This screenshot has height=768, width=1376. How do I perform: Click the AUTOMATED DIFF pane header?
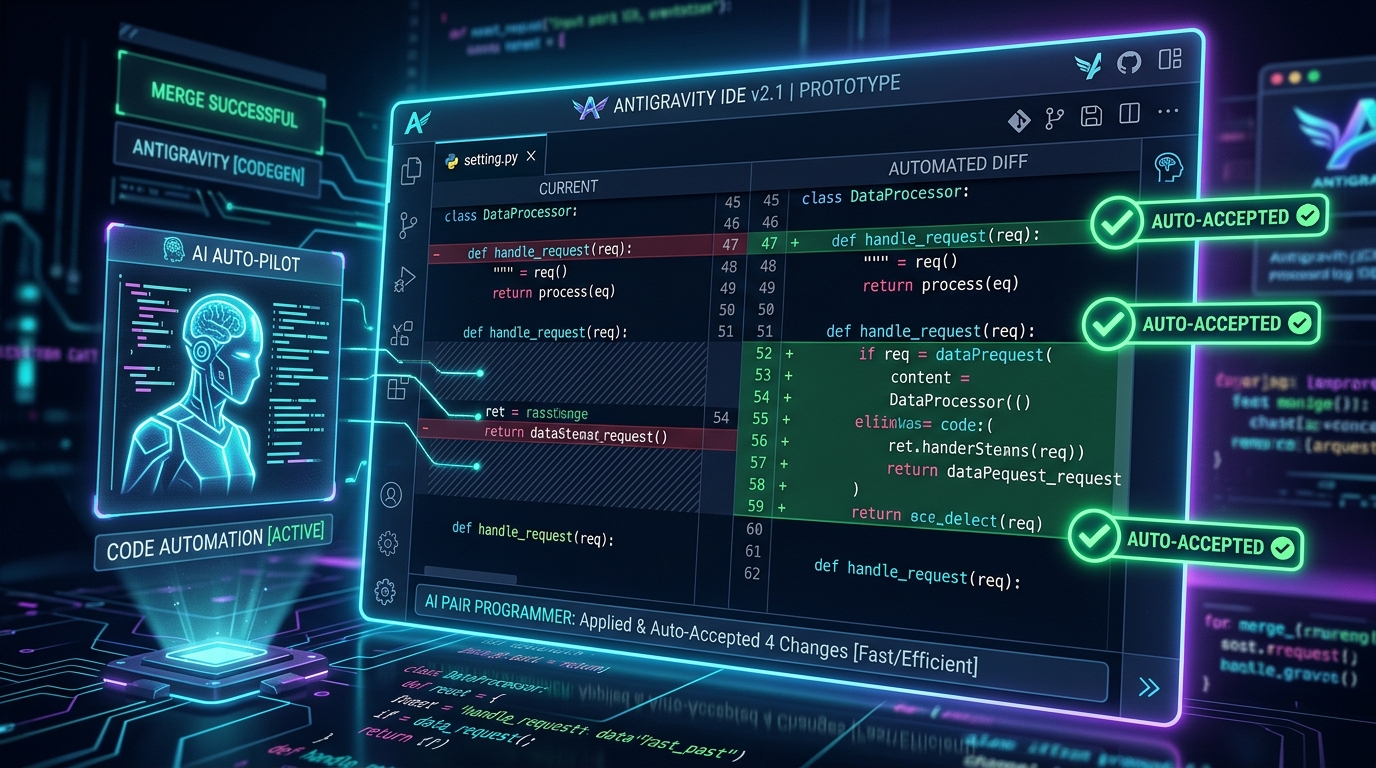pyautogui.click(x=958, y=165)
